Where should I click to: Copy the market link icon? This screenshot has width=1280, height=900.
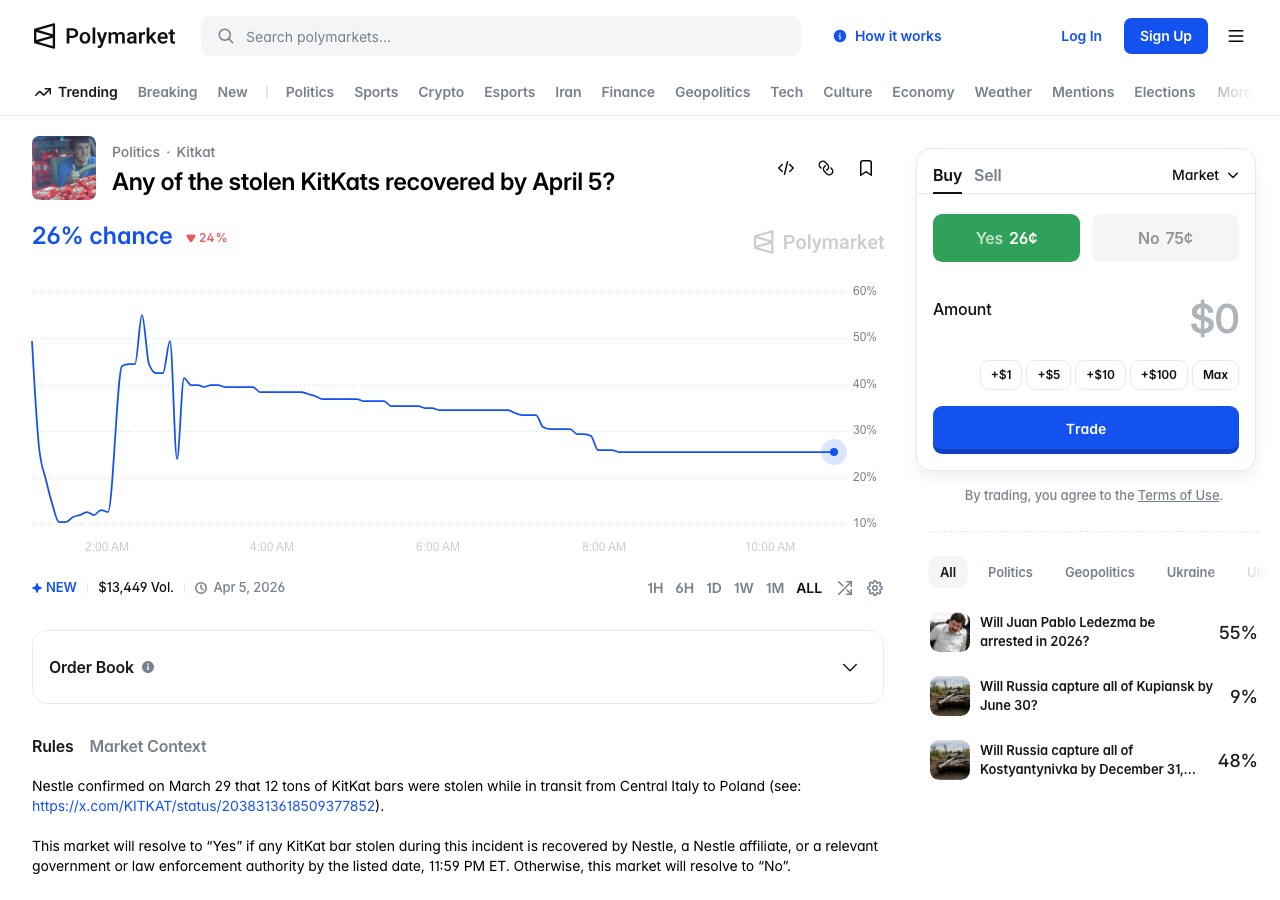click(x=826, y=168)
